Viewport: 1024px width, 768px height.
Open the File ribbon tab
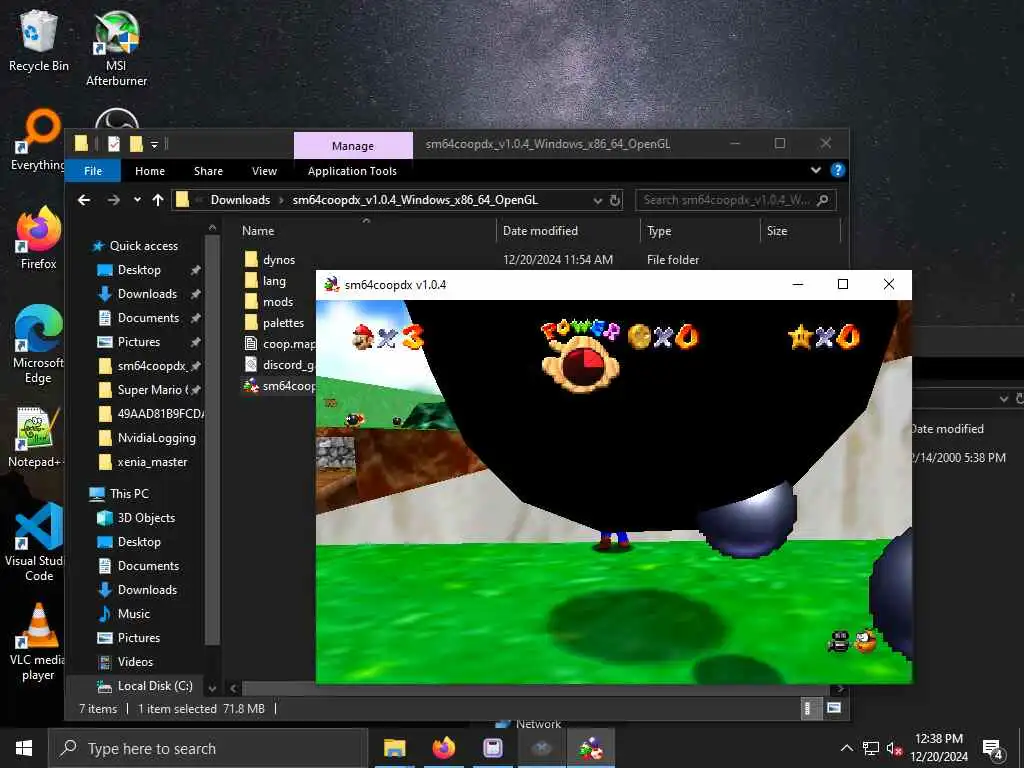click(93, 170)
